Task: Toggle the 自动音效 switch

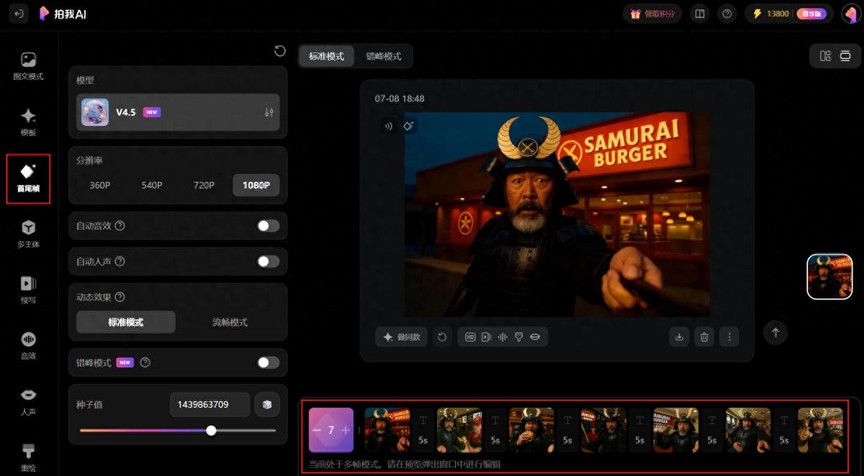Action: click(268, 226)
